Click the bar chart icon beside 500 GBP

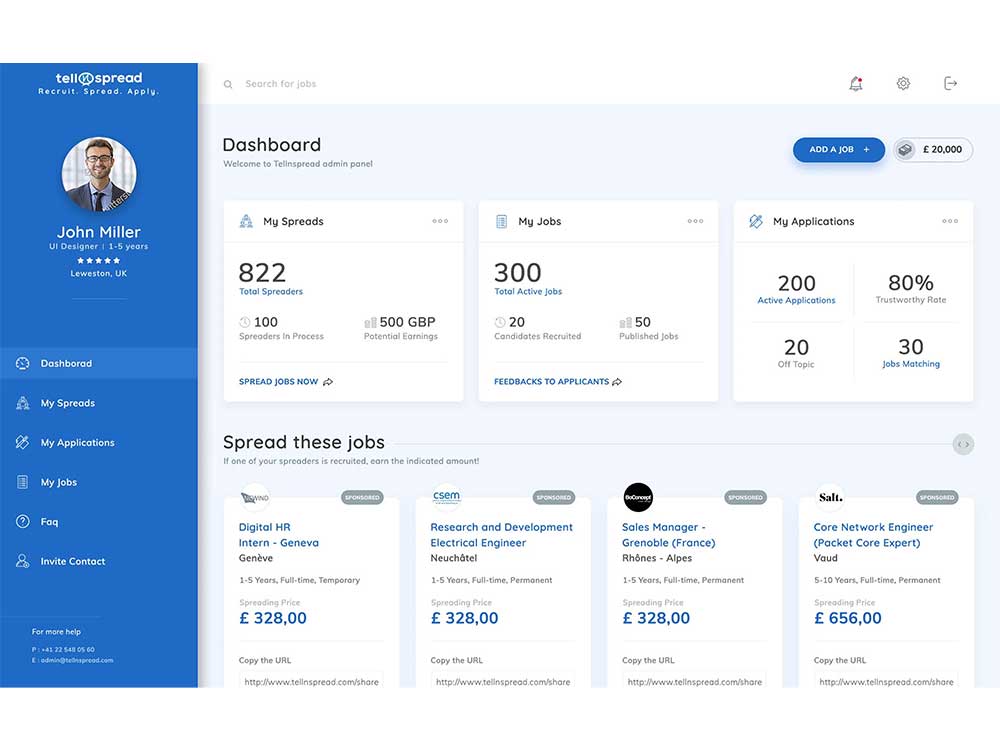pos(370,323)
